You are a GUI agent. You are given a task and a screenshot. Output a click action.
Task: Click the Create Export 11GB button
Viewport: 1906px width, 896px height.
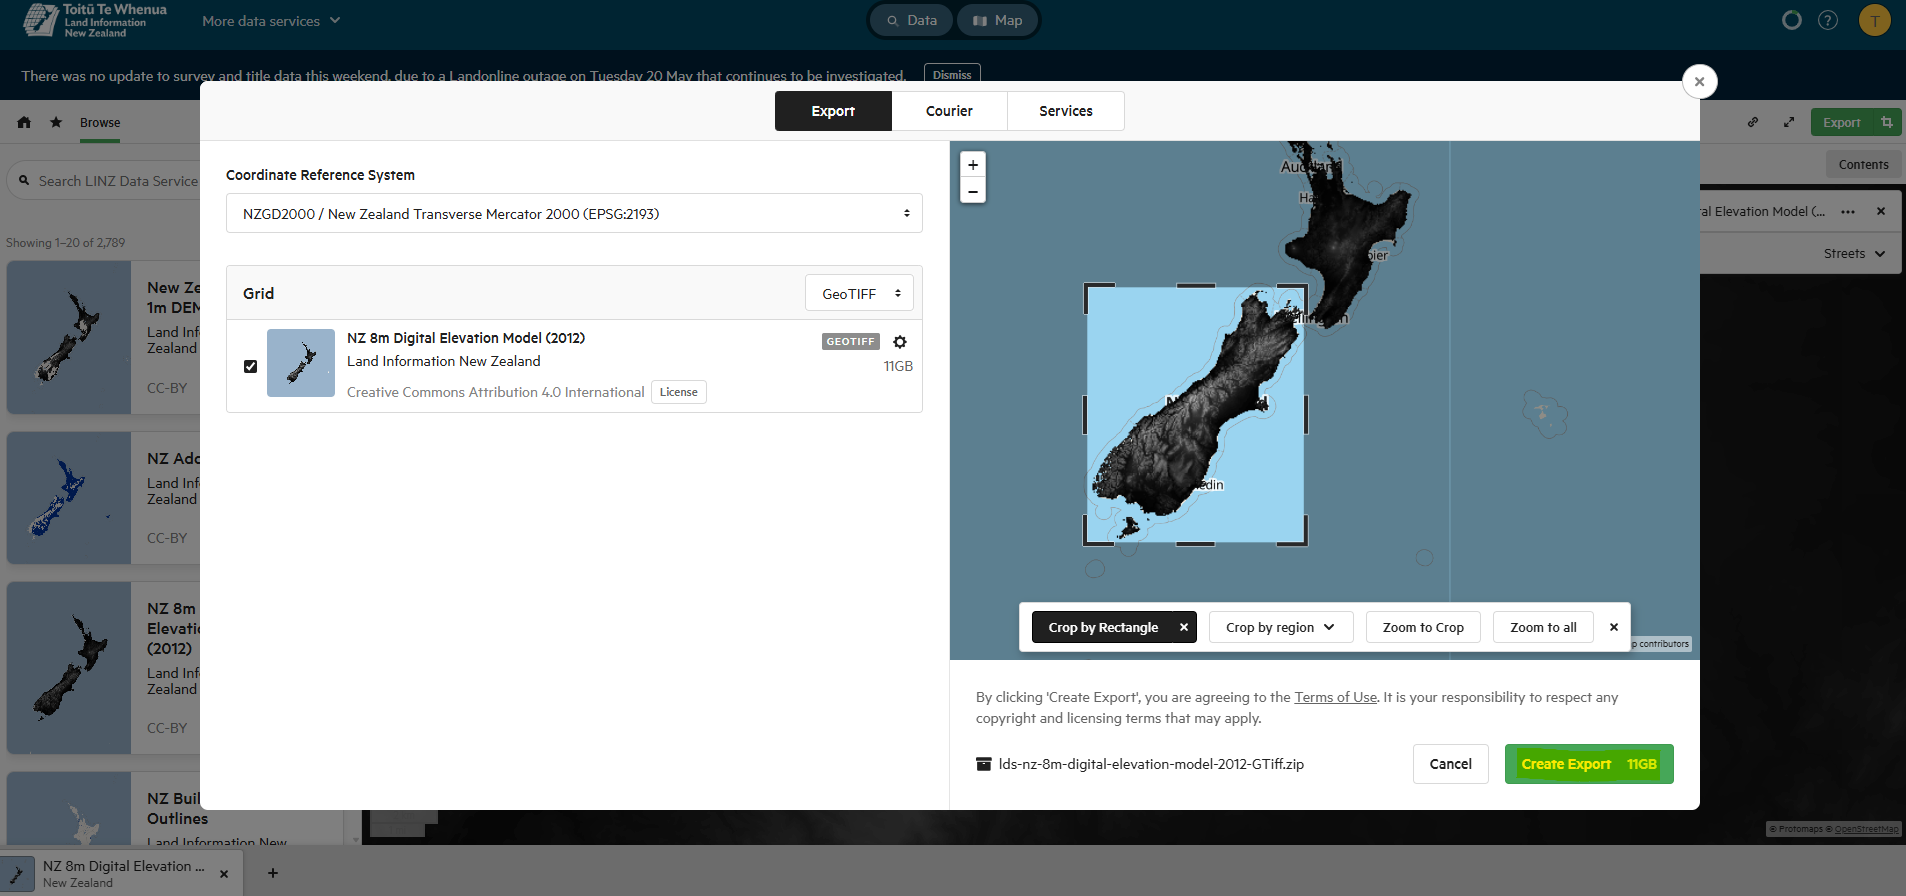click(1589, 764)
